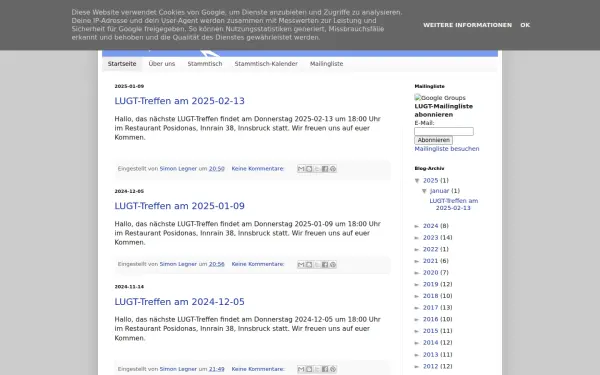This screenshot has height=375, width=600.
Task: Open Keine Kommentare under 2025-02-13 post
Action: click(x=258, y=169)
